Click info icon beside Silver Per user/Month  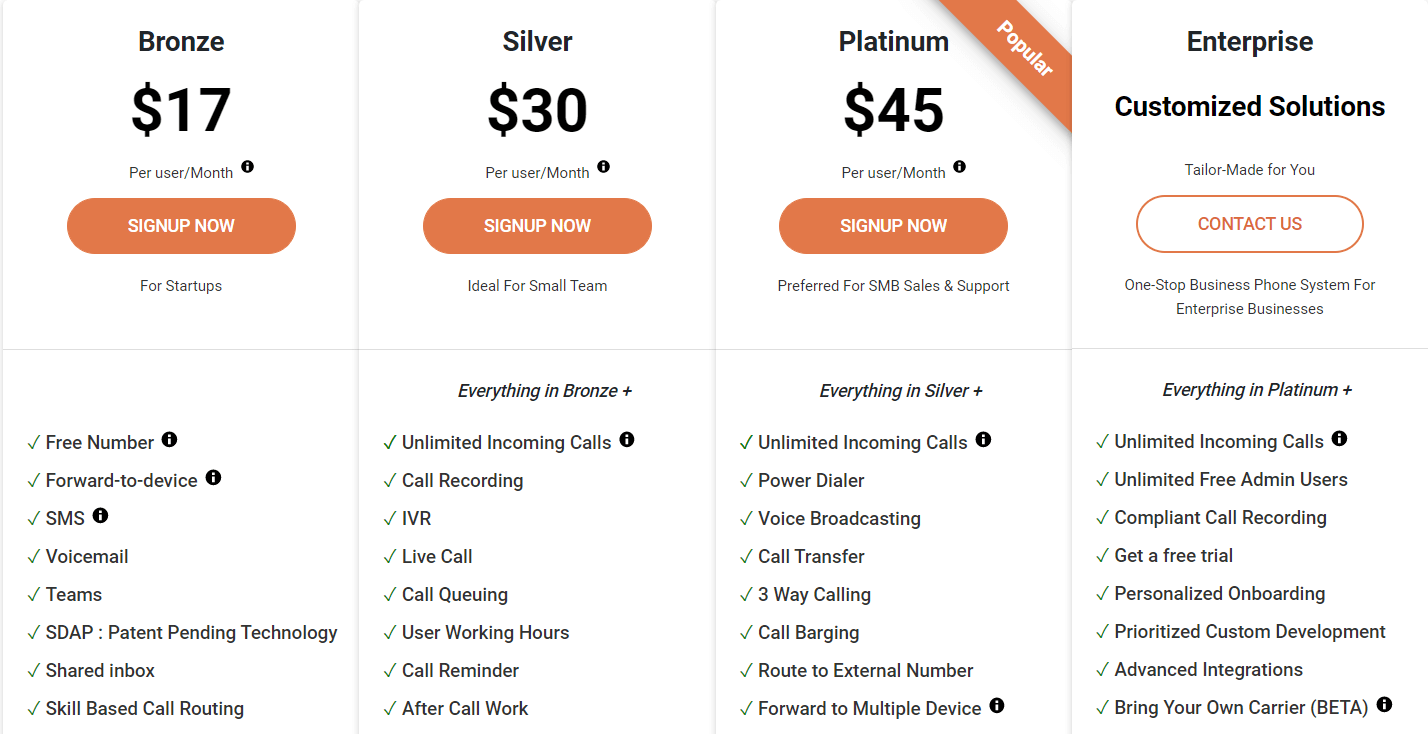[604, 167]
